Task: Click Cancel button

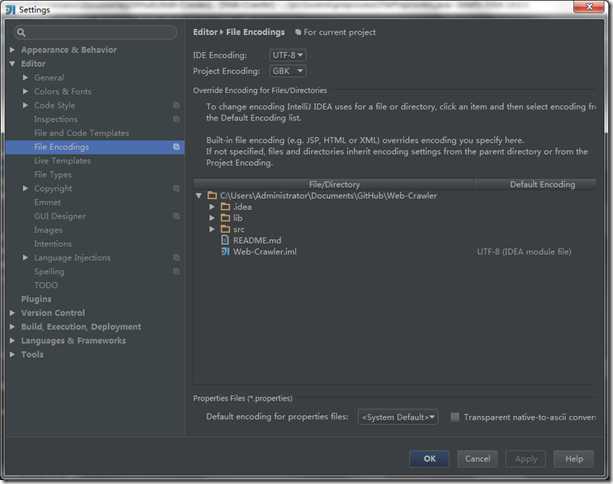Action: 477,459
